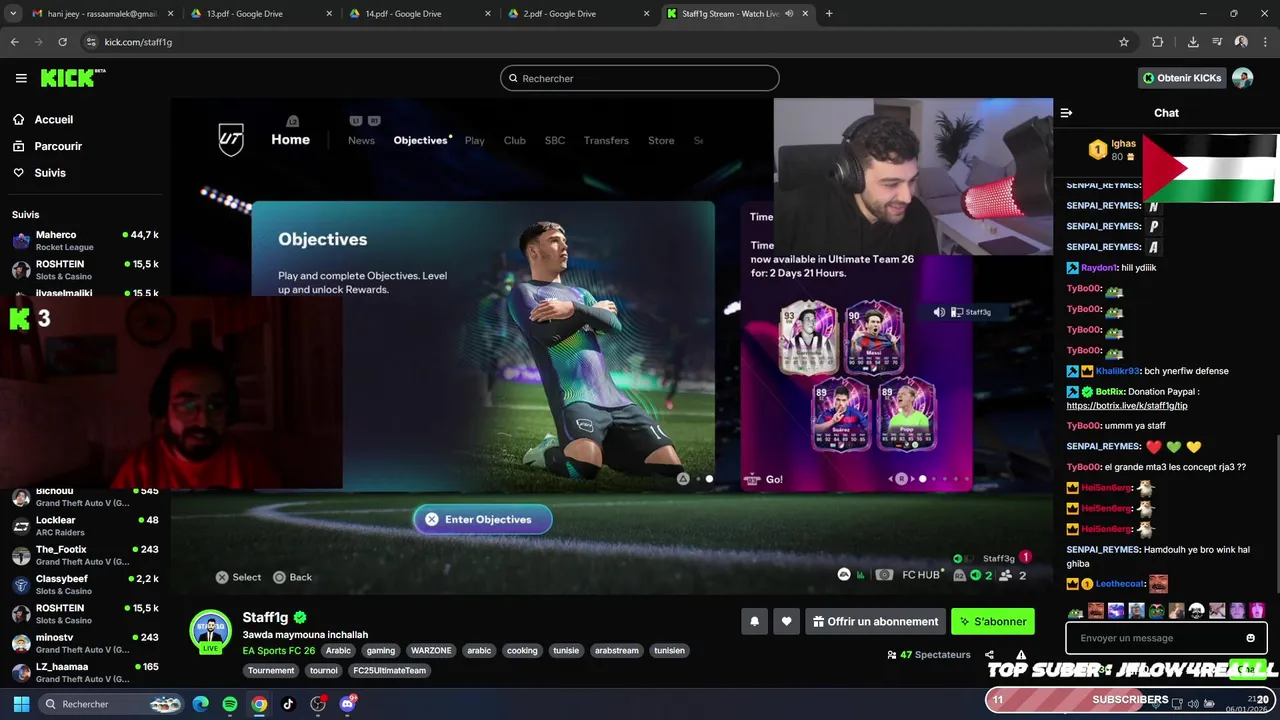Open the Kick sidebar hamburger menu

pos(21,78)
